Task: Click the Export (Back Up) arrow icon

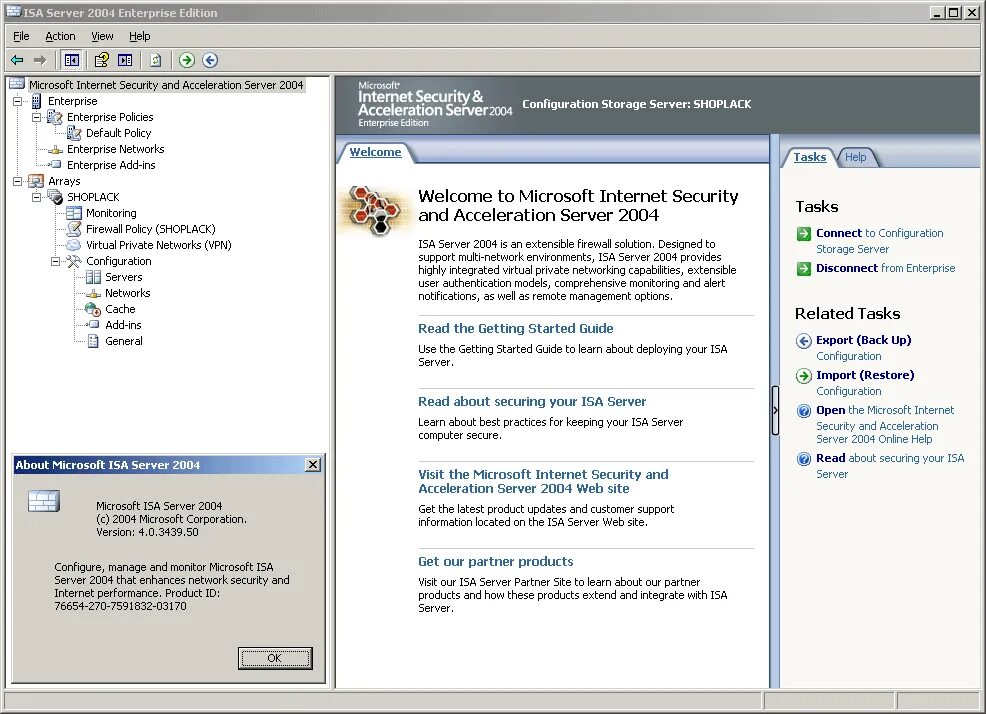Action: pos(804,341)
